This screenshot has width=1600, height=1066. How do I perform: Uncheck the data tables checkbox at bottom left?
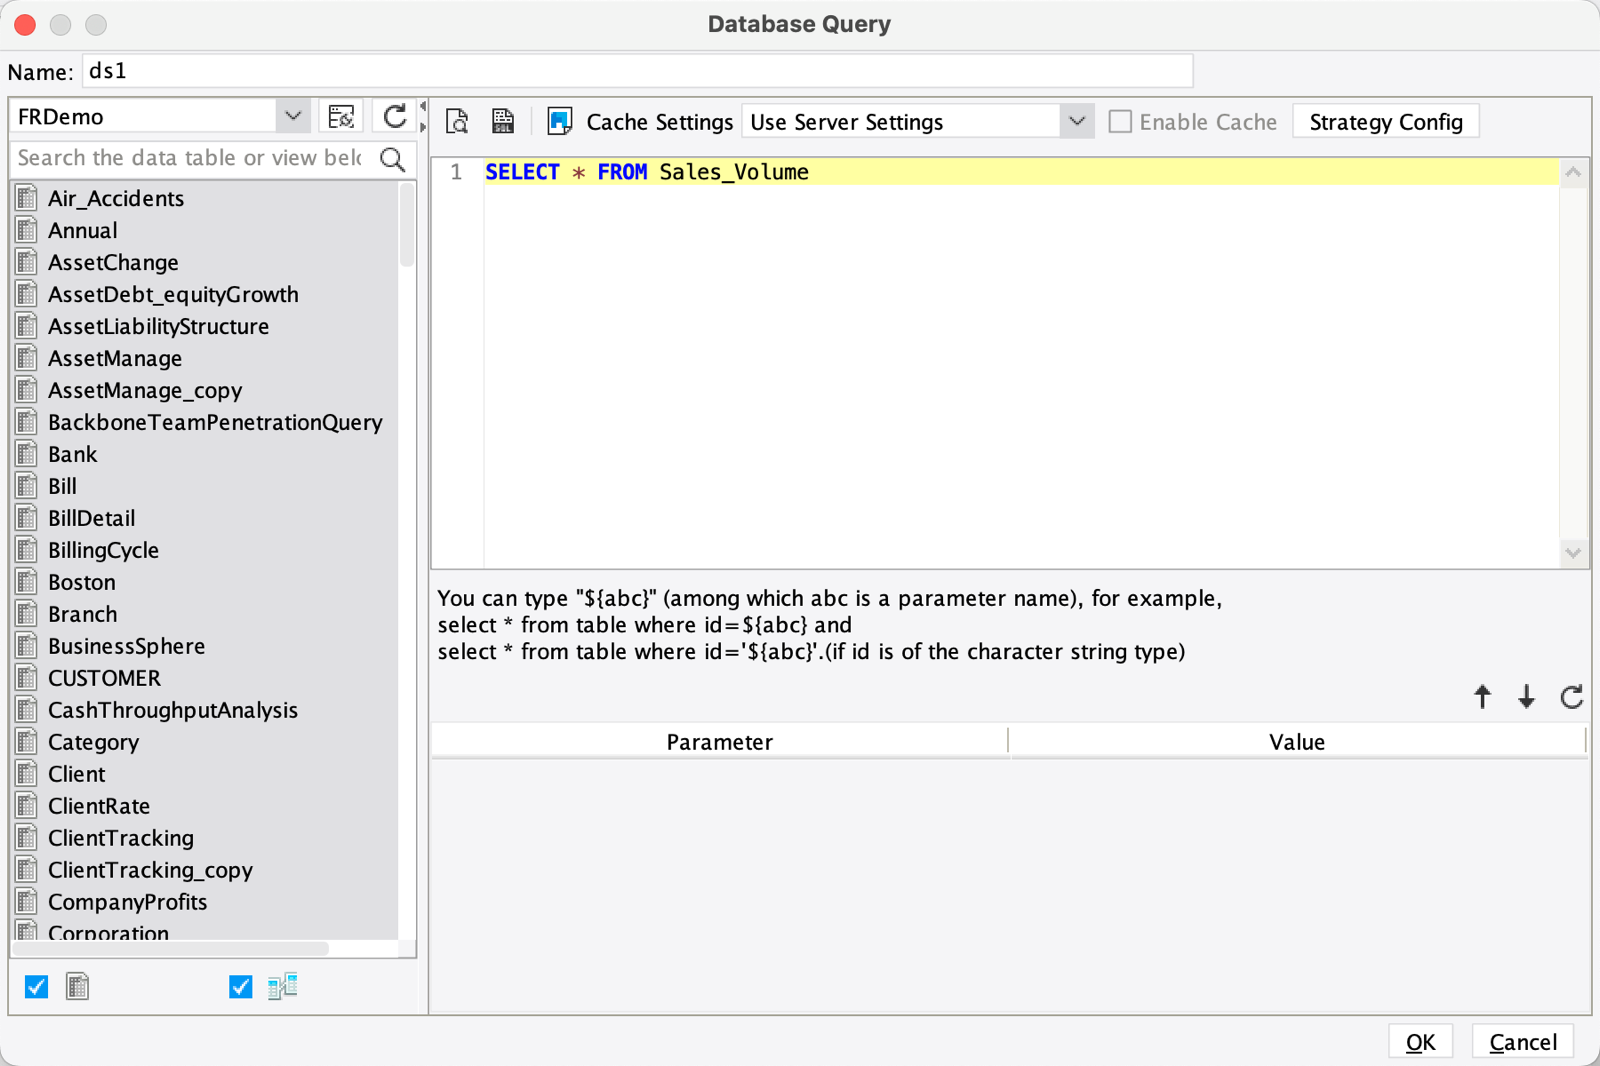click(35, 986)
